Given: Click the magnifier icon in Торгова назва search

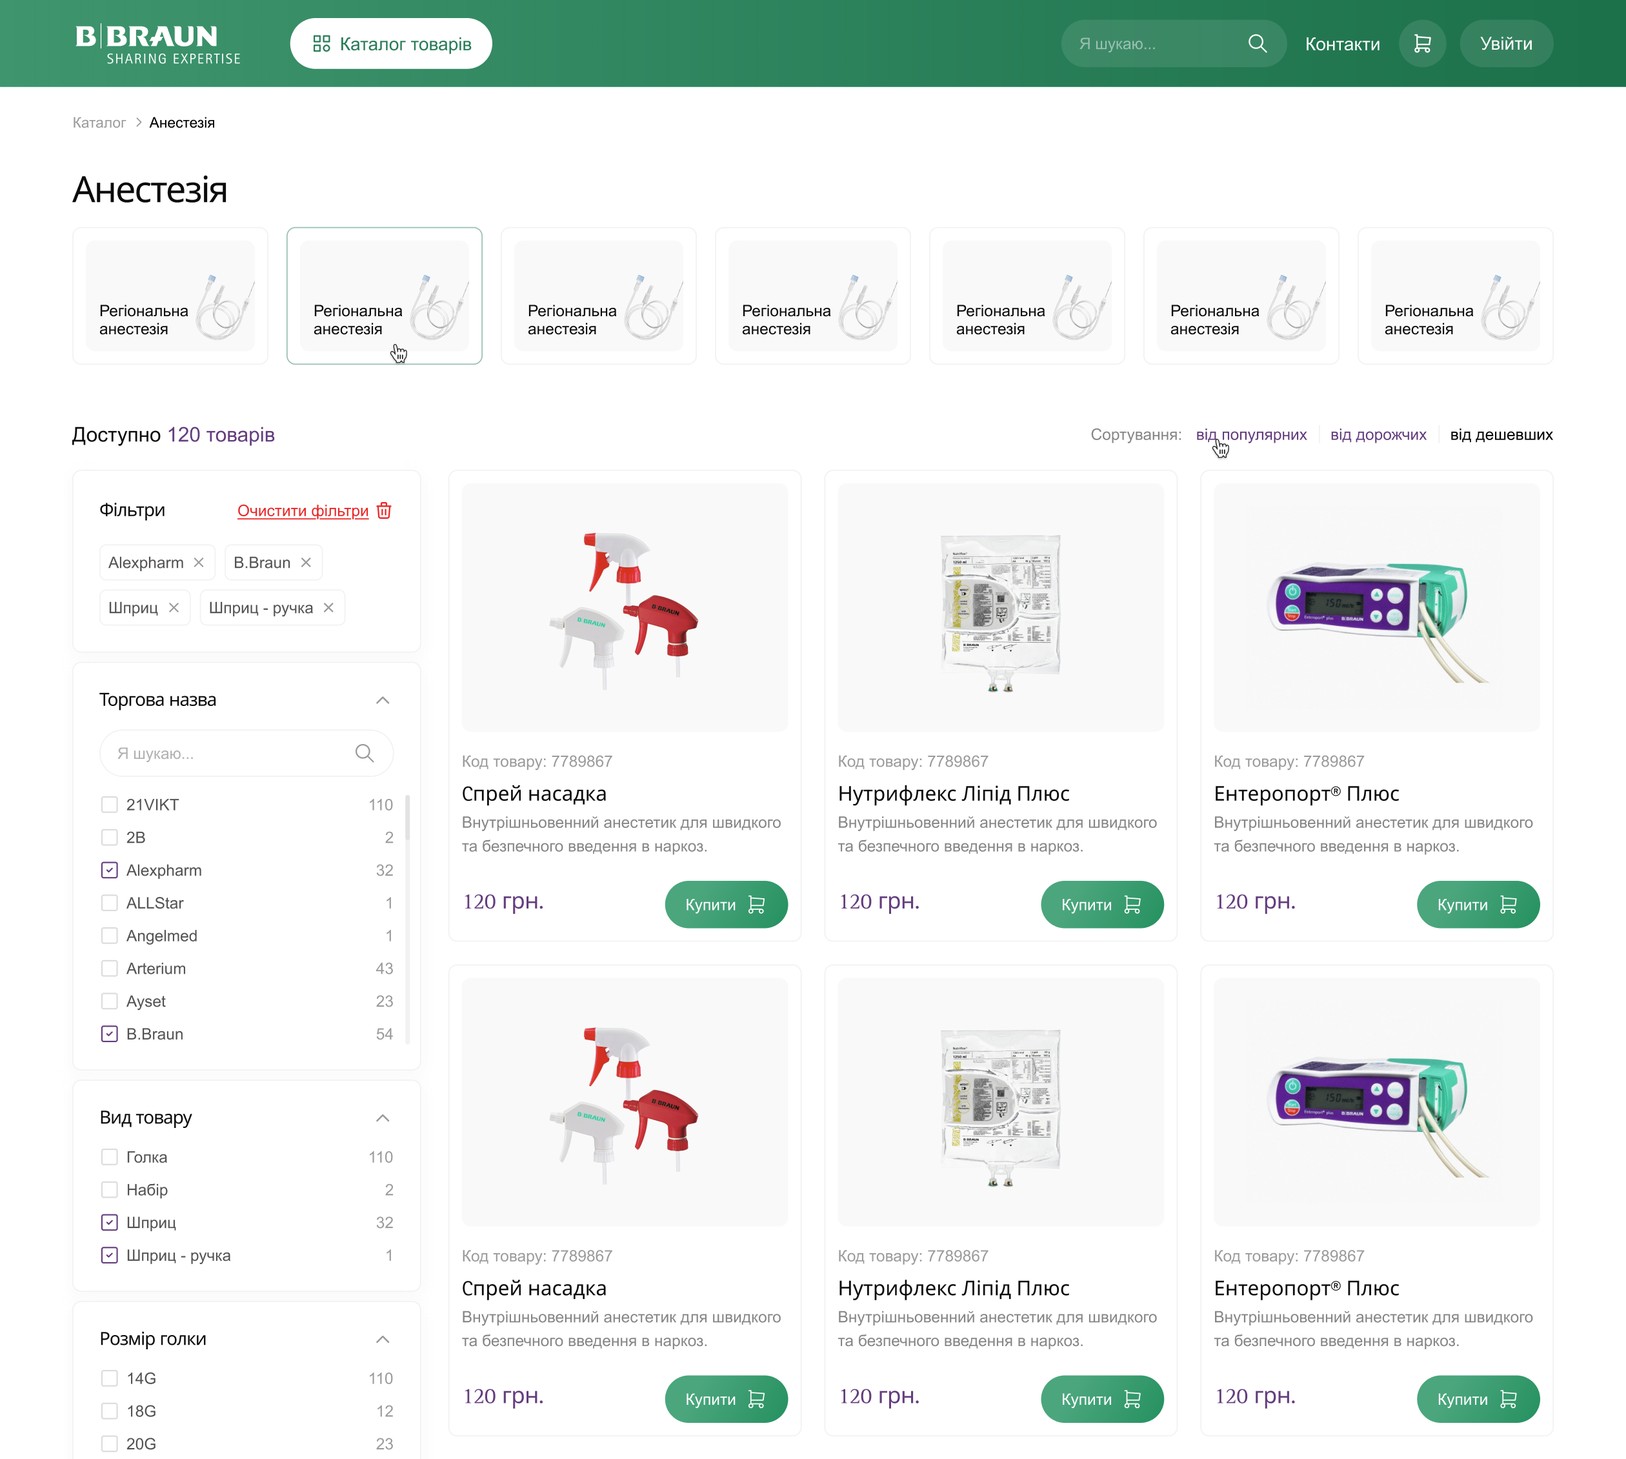Looking at the screenshot, I should pos(365,753).
